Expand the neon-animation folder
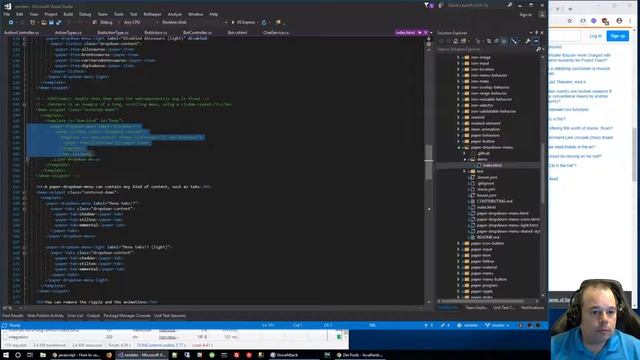Image resolution: width=640 pixels, height=360 pixels. click(x=458, y=129)
